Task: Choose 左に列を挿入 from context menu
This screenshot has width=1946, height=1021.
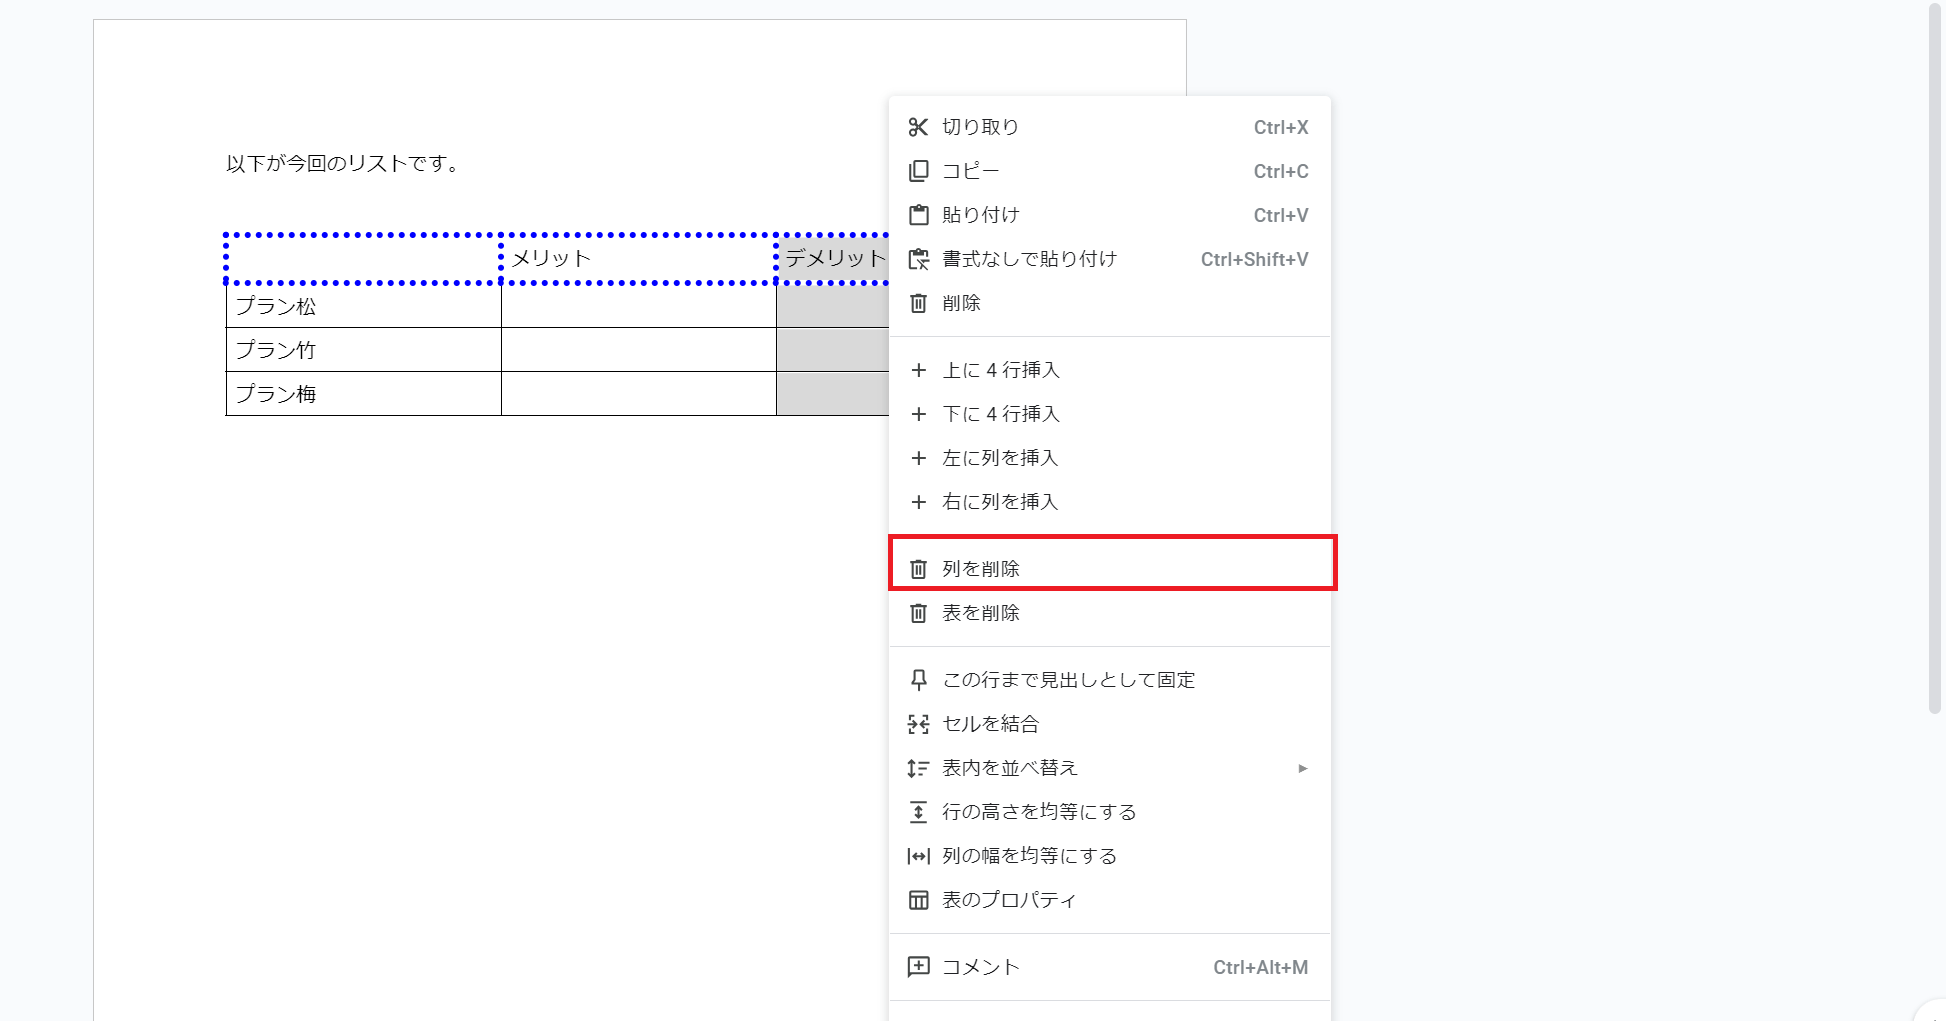Action: (x=1000, y=458)
